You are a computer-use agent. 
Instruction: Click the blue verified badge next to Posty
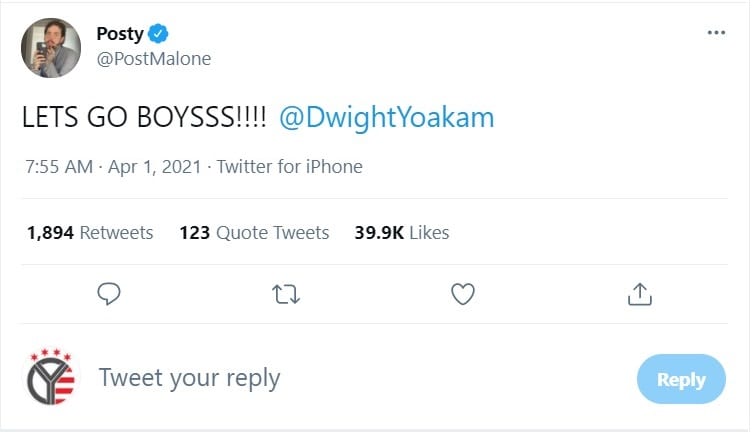pyautogui.click(x=158, y=34)
